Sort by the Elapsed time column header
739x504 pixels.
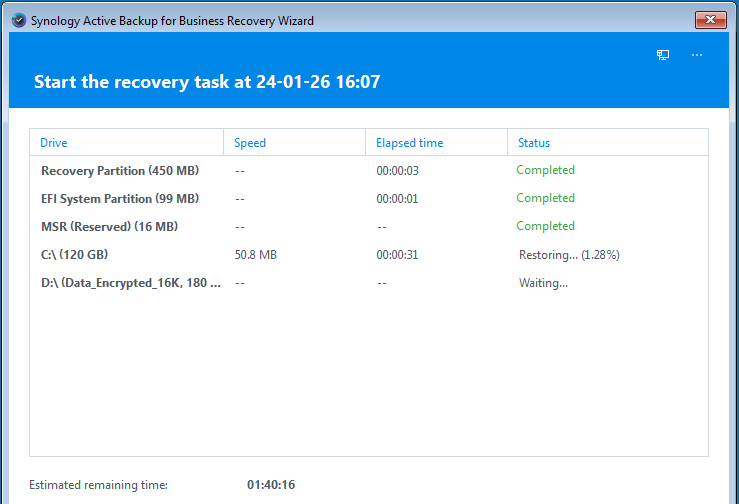[x=436, y=142]
